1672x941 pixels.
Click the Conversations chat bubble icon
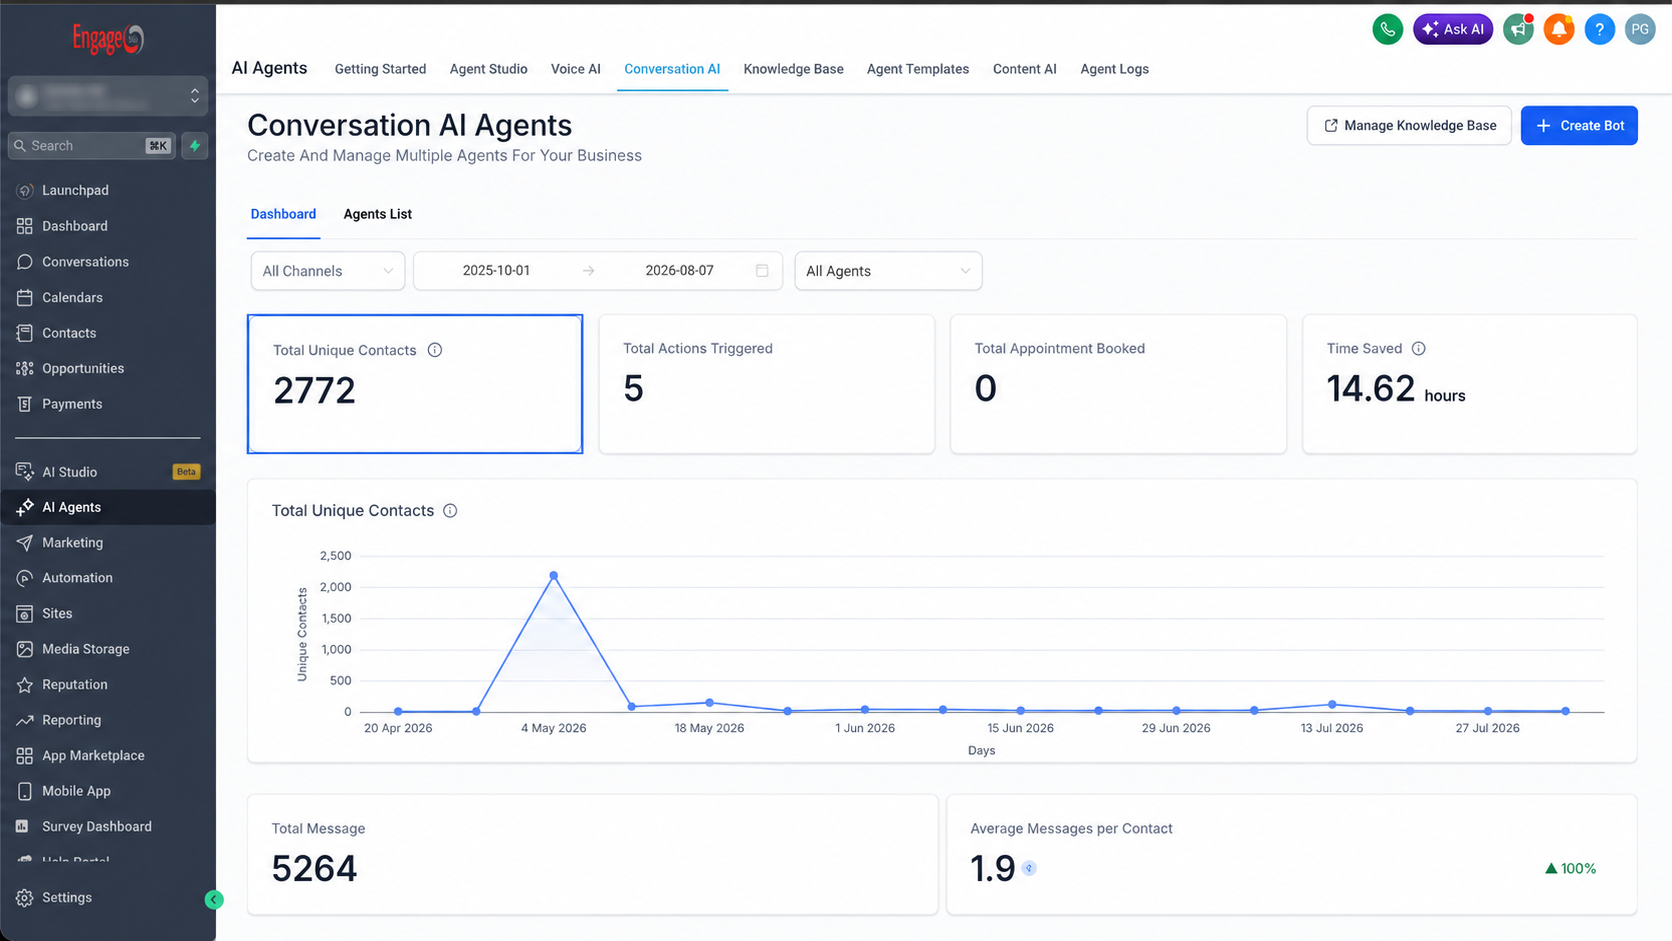tap(25, 262)
